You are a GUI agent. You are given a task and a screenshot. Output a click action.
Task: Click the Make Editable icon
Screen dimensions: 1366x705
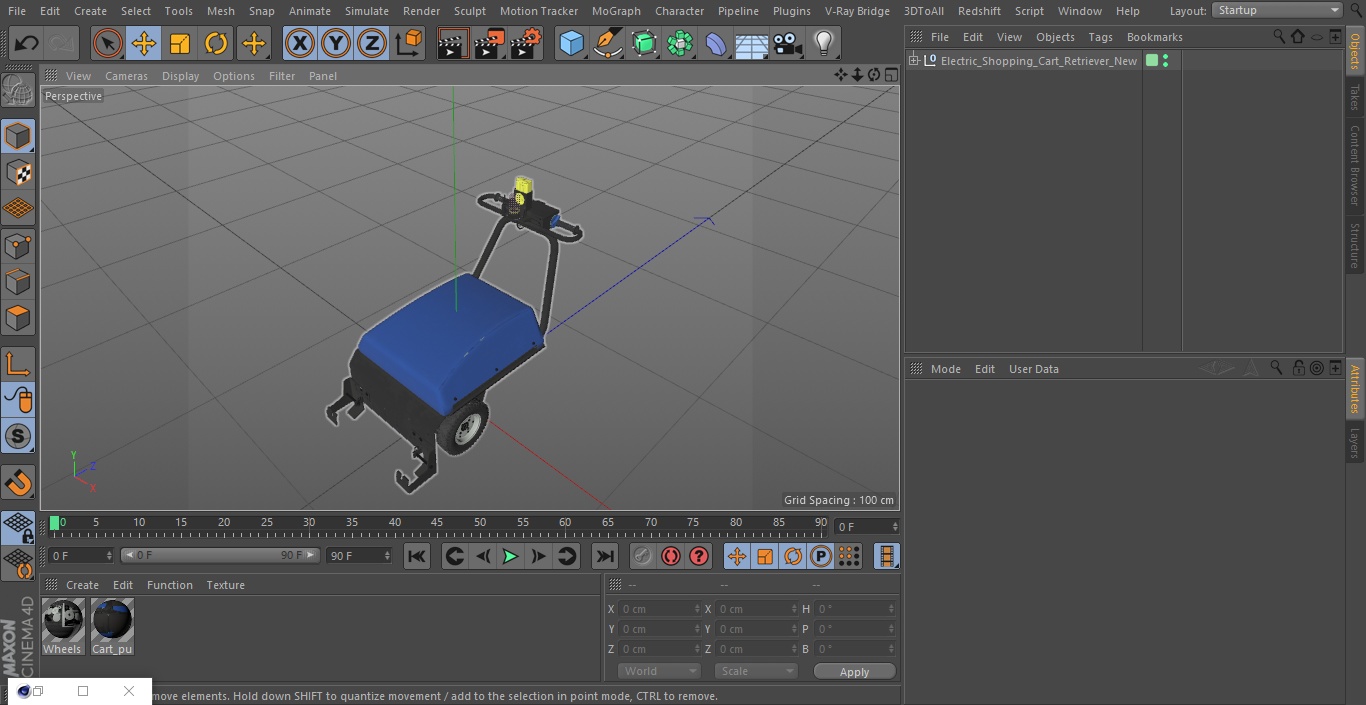click(x=18, y=91)
